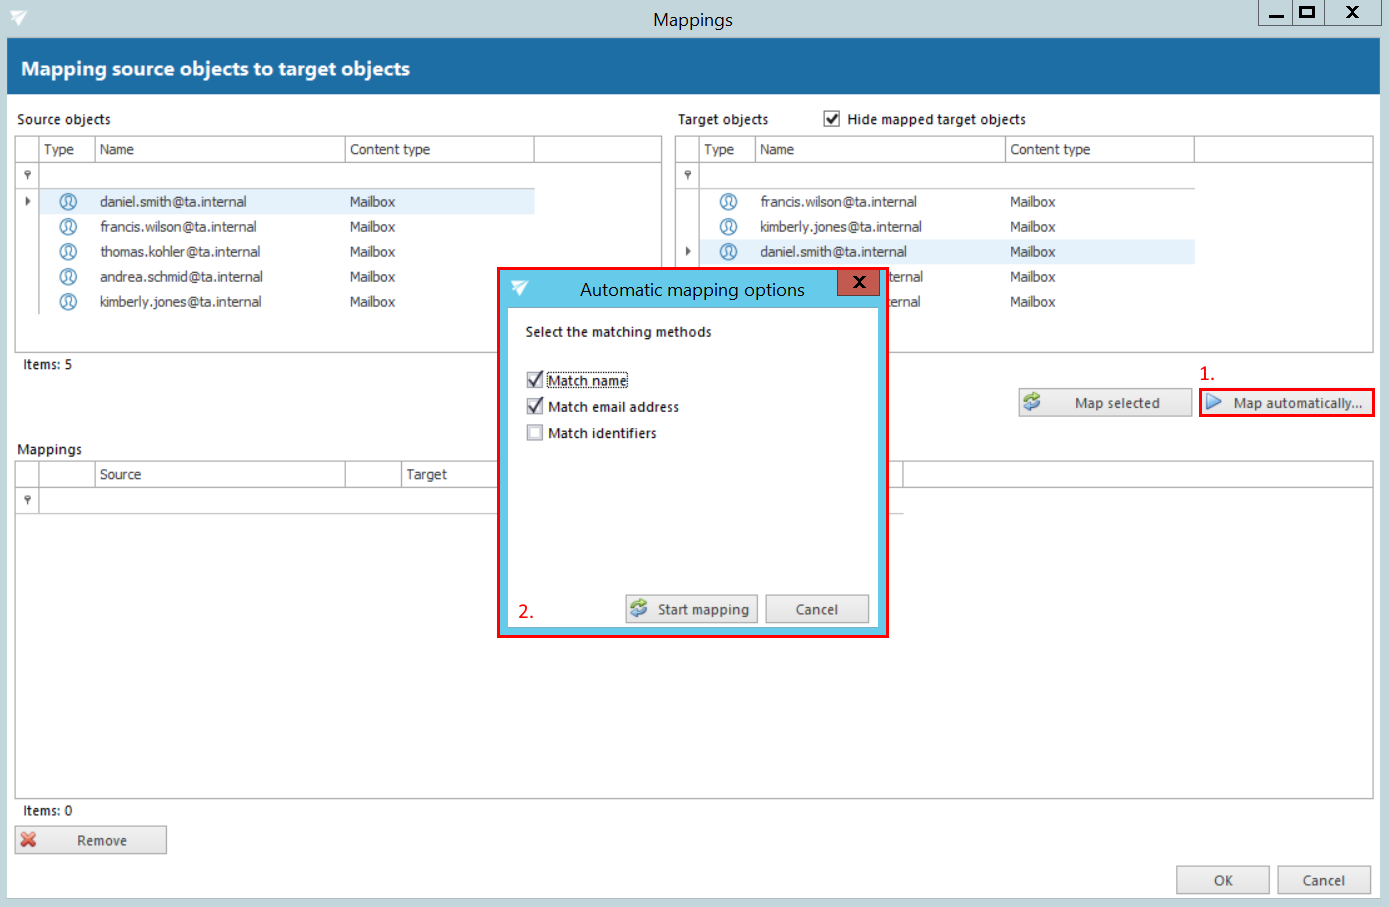
Task: Click mailbox icon for francis.wilson target row
Action: (x=728, y=202)
